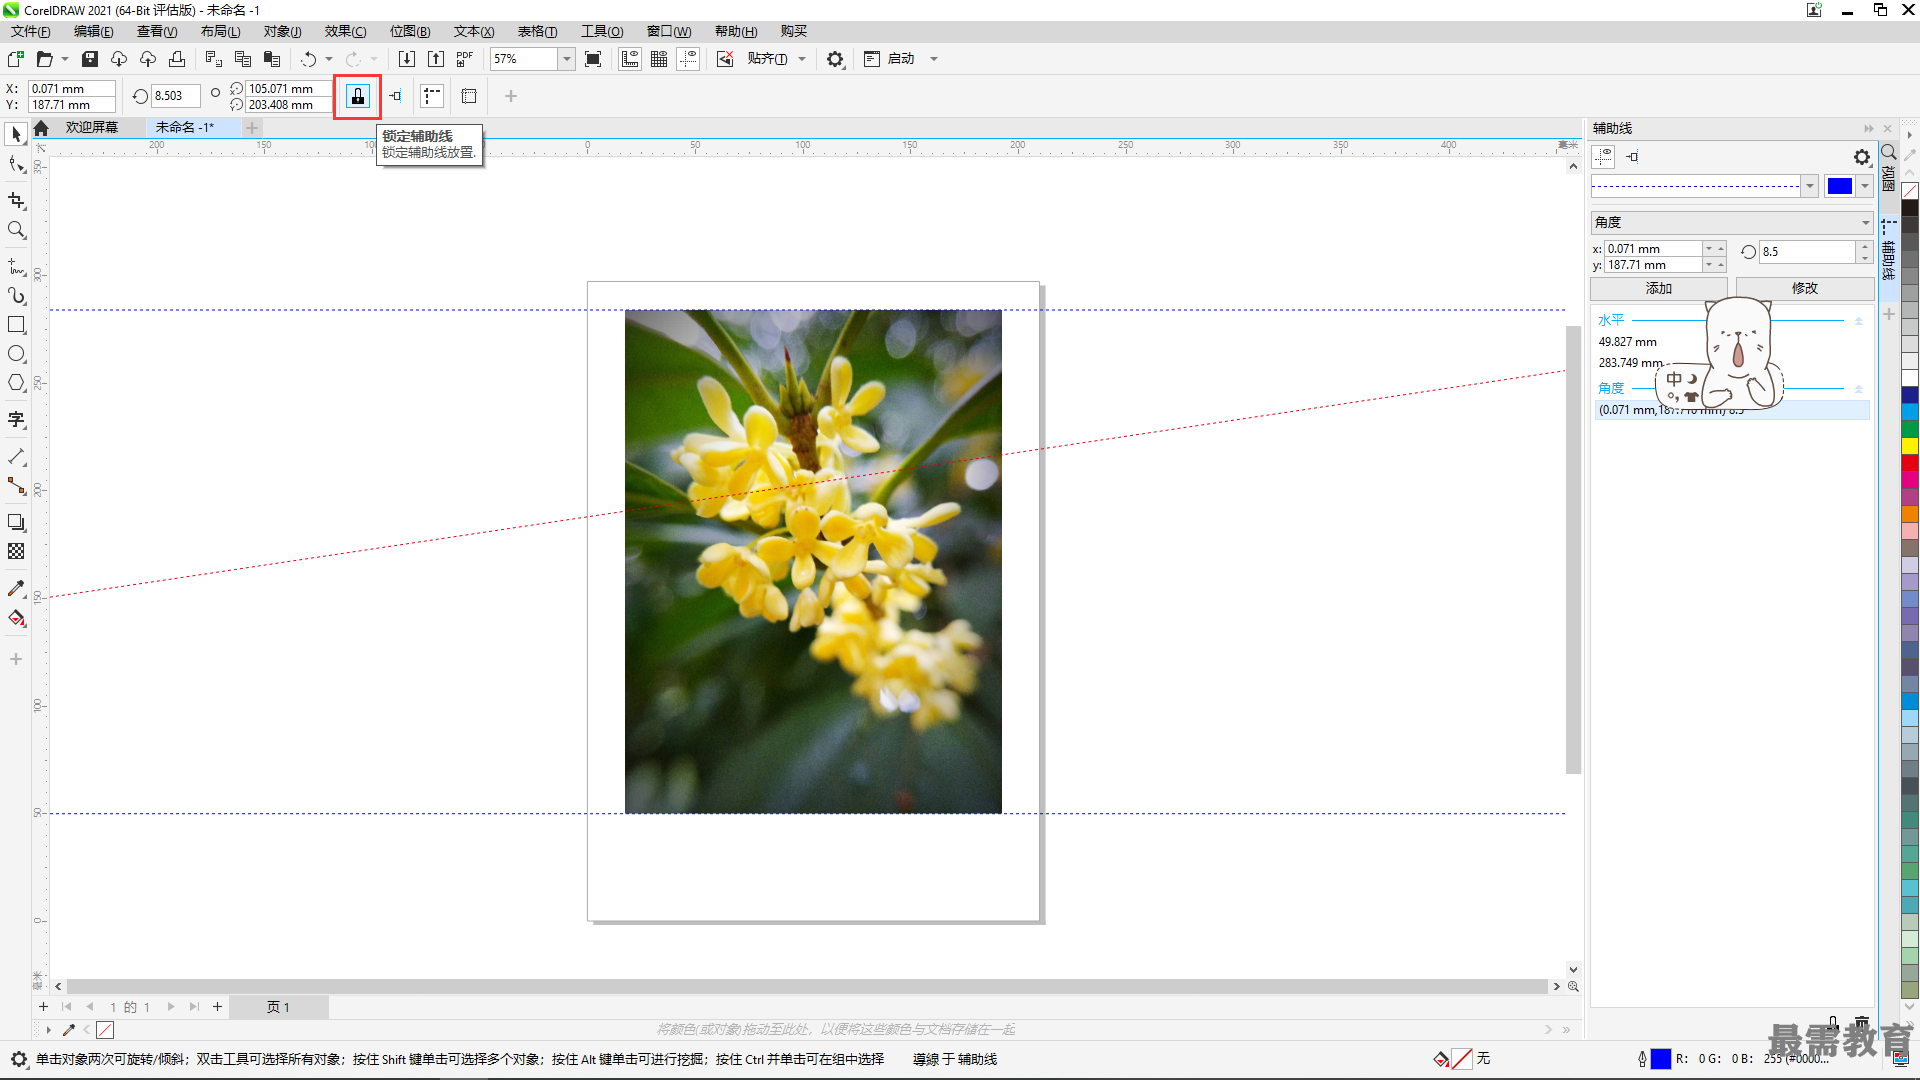Open the 对象 Object menu

point(283,31)
